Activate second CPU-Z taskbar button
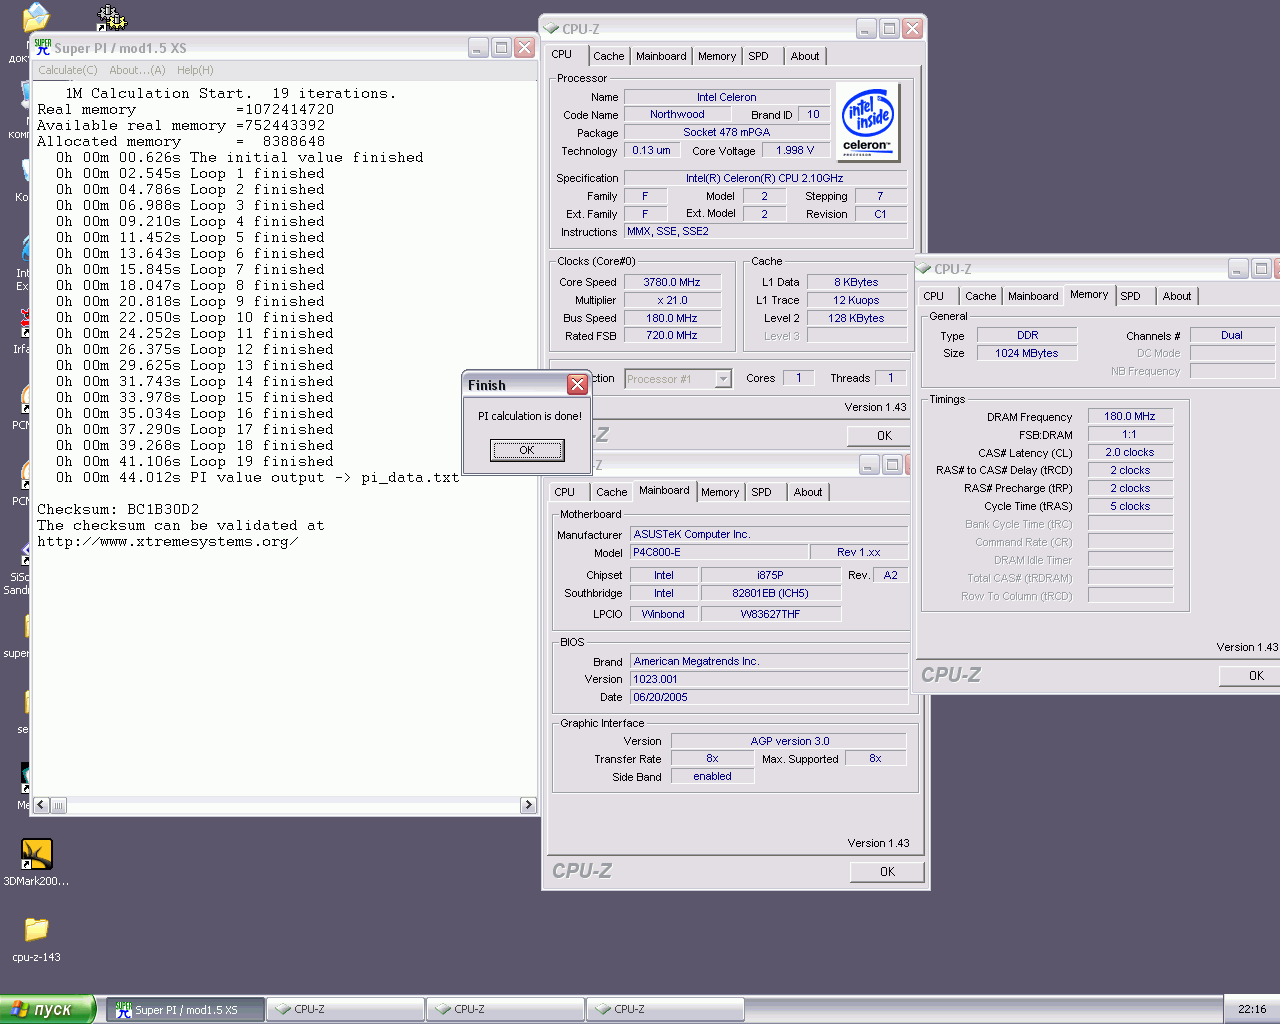 pyautogui.click(x=506, y=1010)
